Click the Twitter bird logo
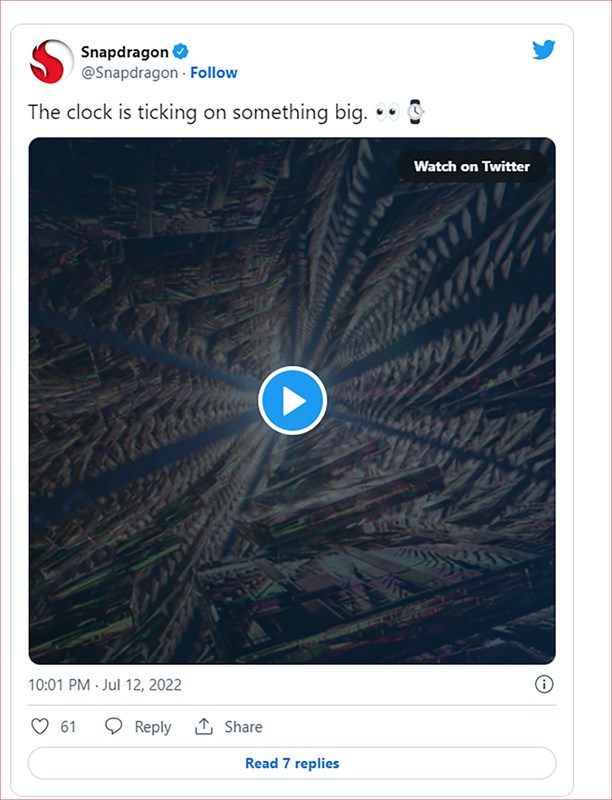This screenshot has width=612, height=800. [544, 50]
